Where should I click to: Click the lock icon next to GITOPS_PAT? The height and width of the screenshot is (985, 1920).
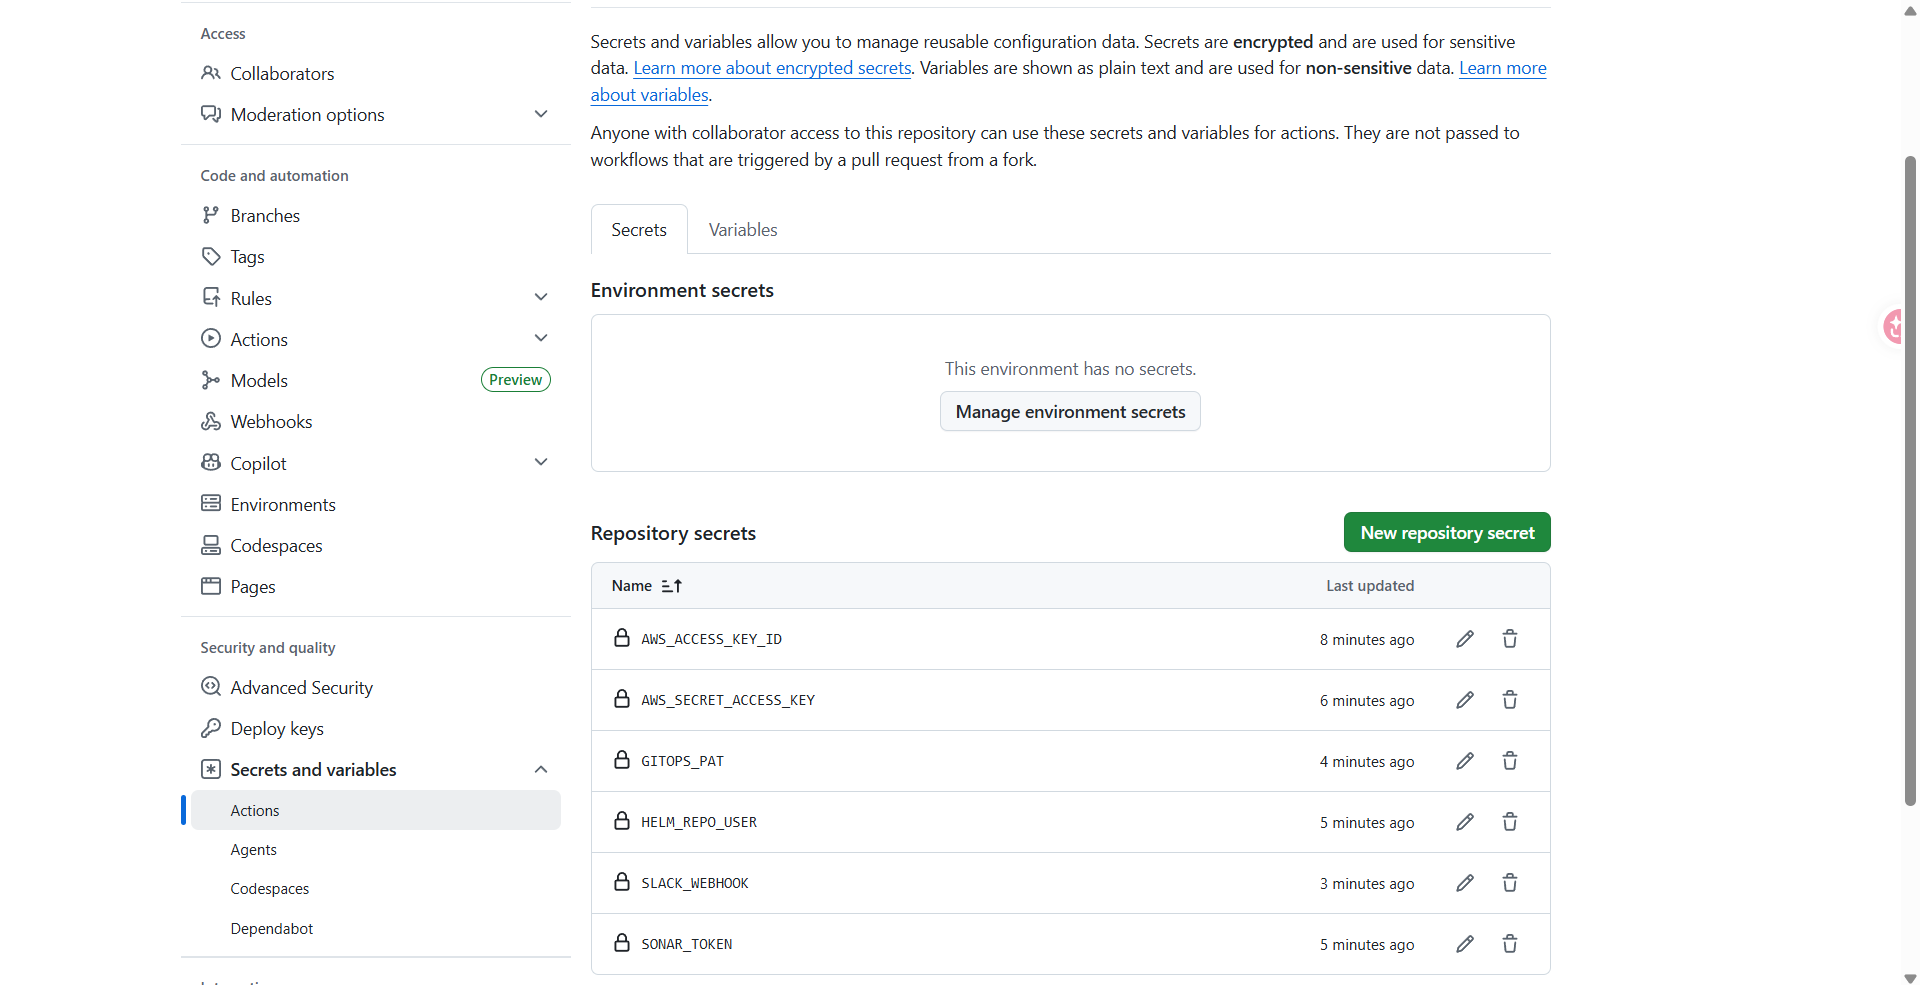(622, 760)
